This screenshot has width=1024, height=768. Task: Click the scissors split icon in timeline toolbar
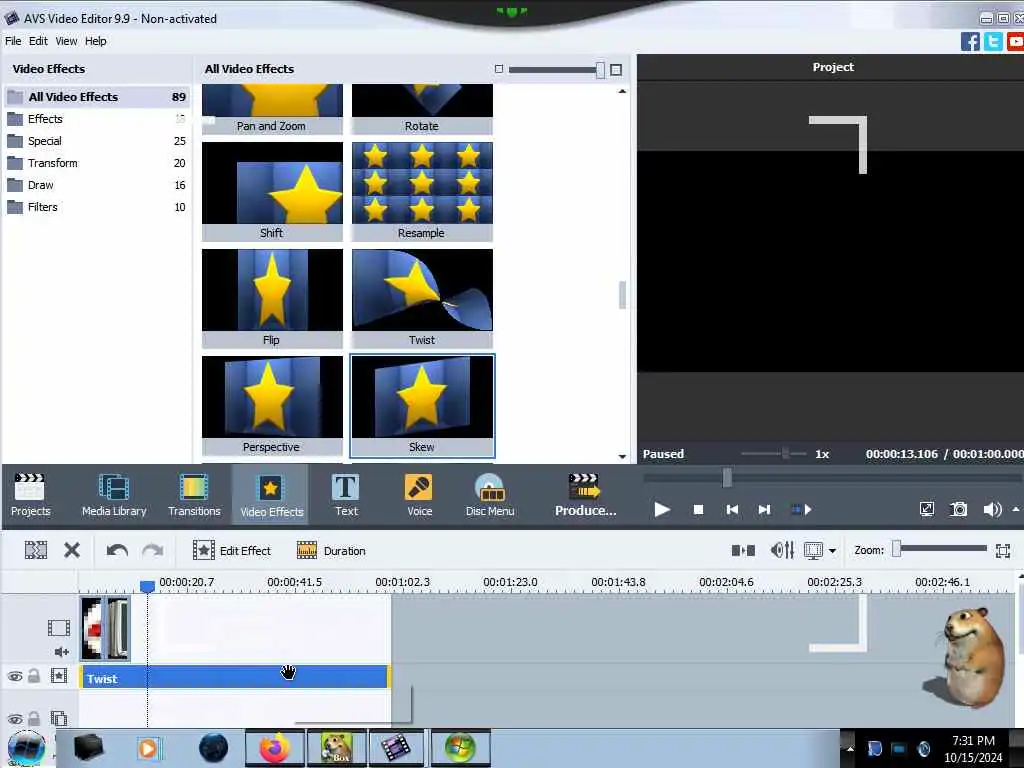click(x=36, y=551)
